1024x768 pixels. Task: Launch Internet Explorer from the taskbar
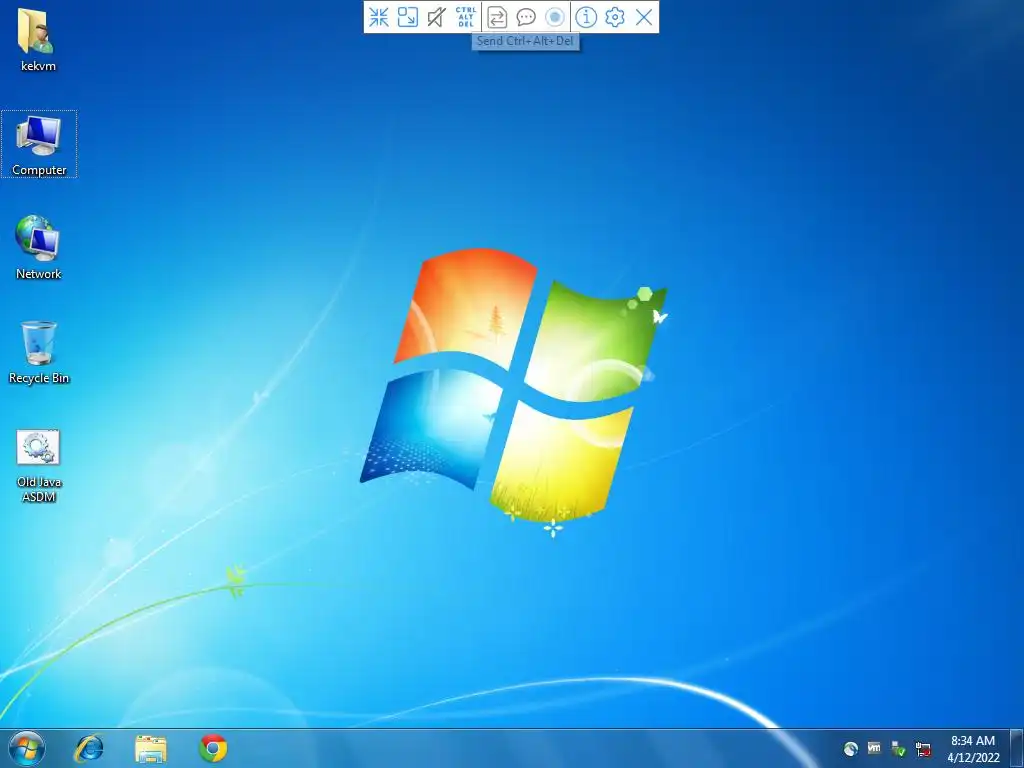click(89, 748)
